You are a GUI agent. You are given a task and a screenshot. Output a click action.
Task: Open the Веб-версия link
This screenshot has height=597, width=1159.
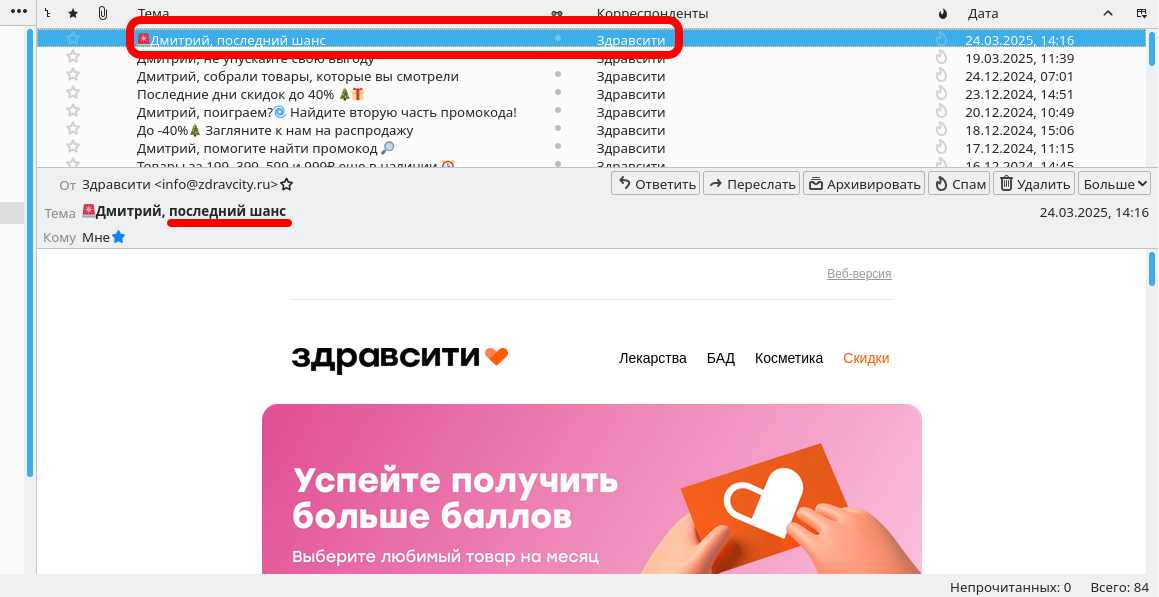859,273
